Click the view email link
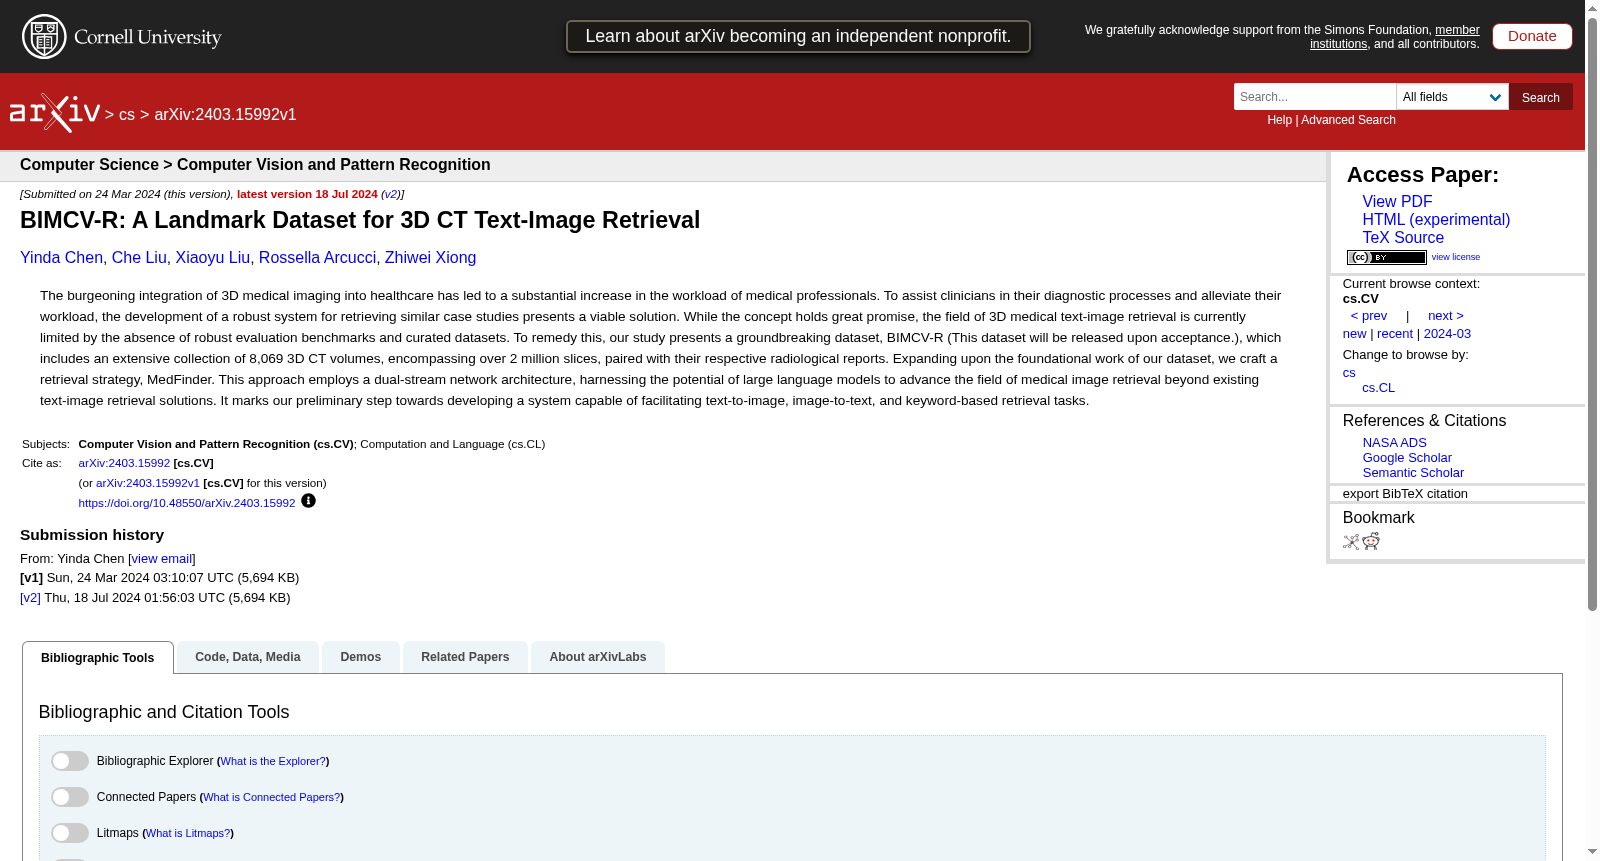Viewport: 1600px width, 861px height. pos(162,559)
